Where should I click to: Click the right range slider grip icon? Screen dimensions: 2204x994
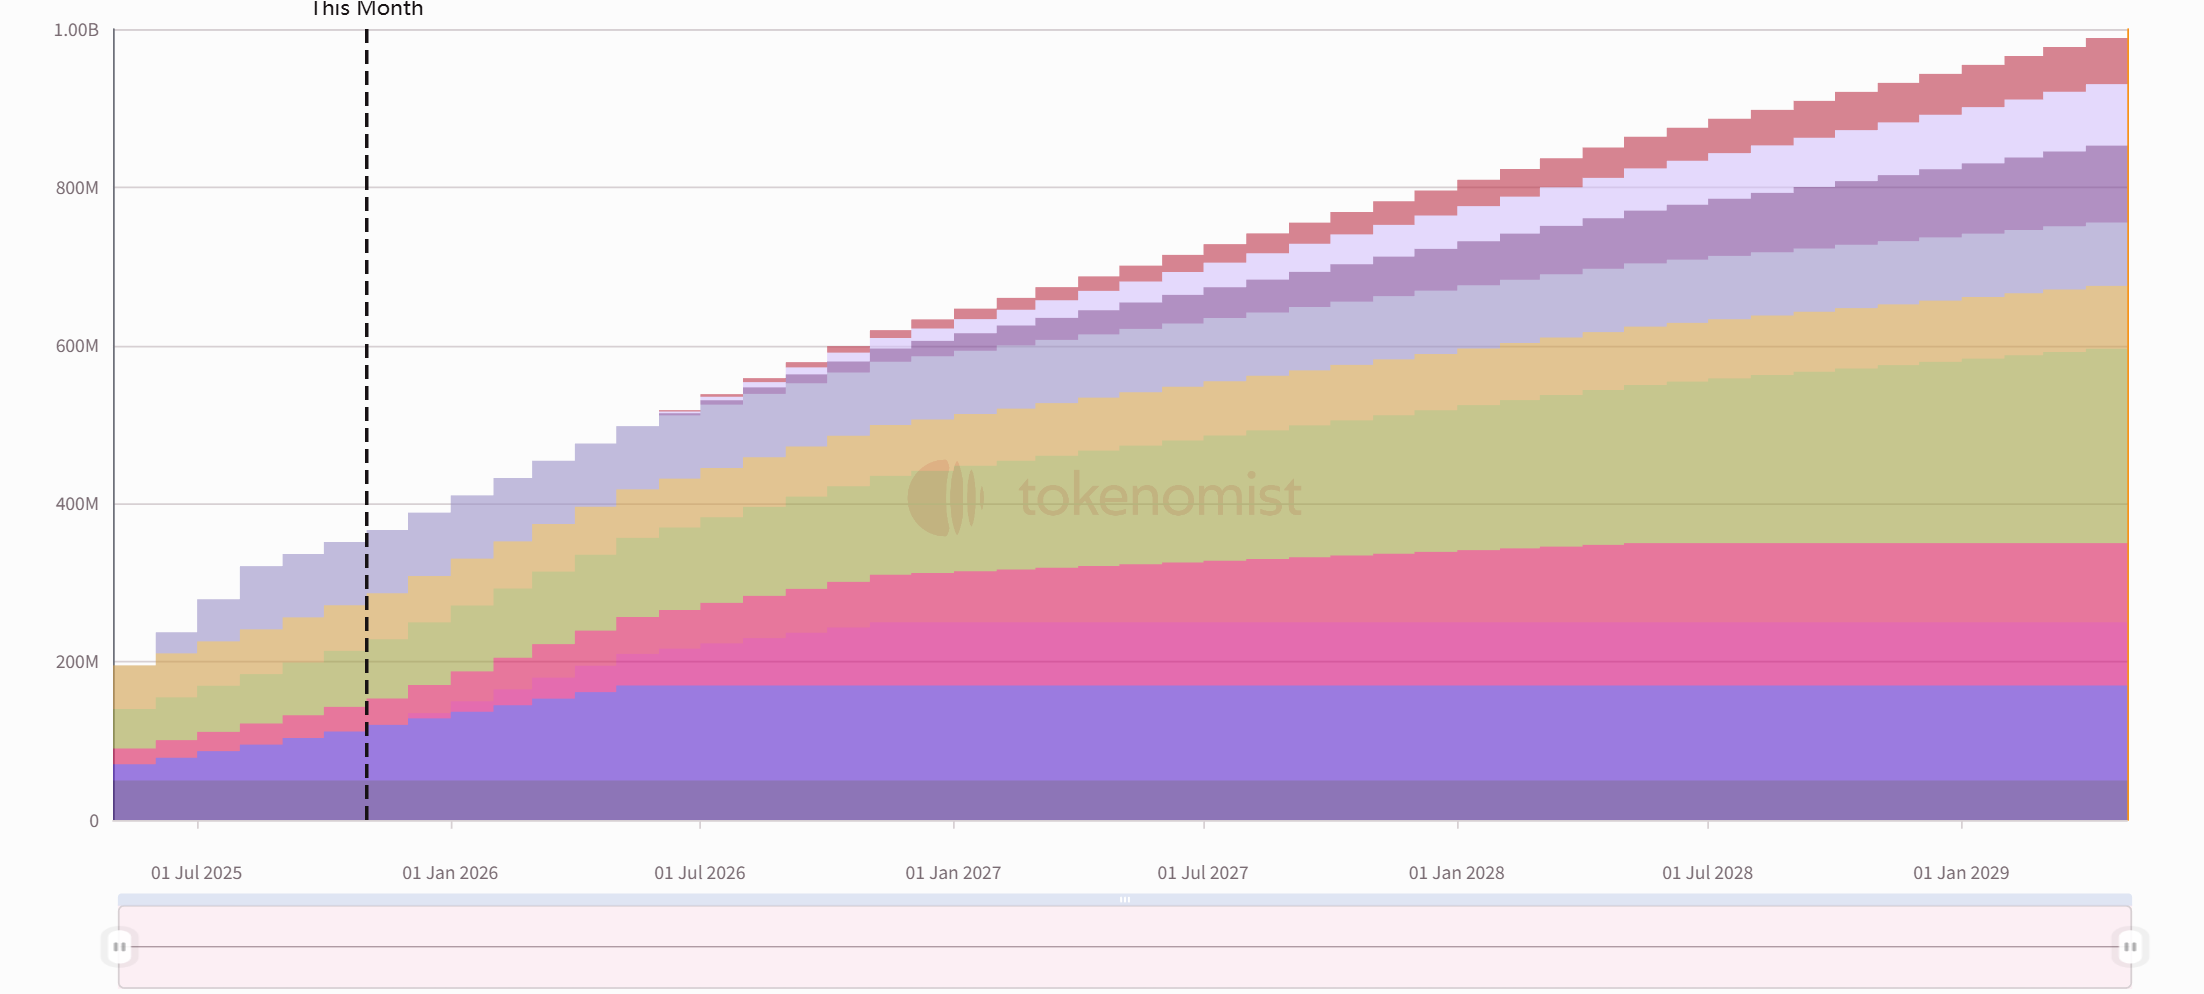coord(2130,946)
